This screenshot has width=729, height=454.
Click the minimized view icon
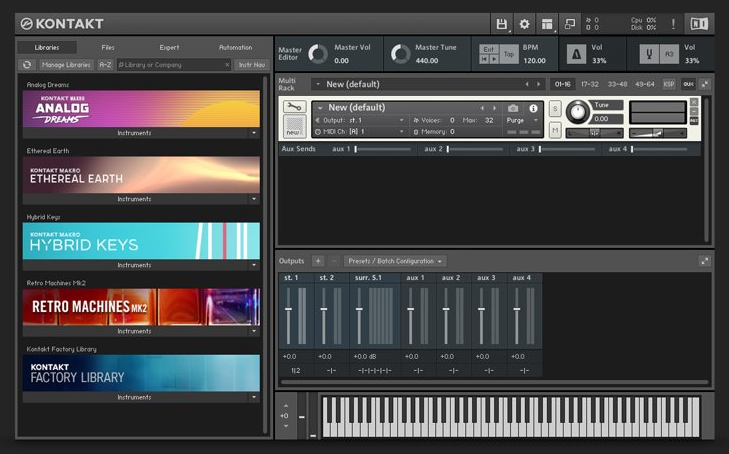[570, 24]
